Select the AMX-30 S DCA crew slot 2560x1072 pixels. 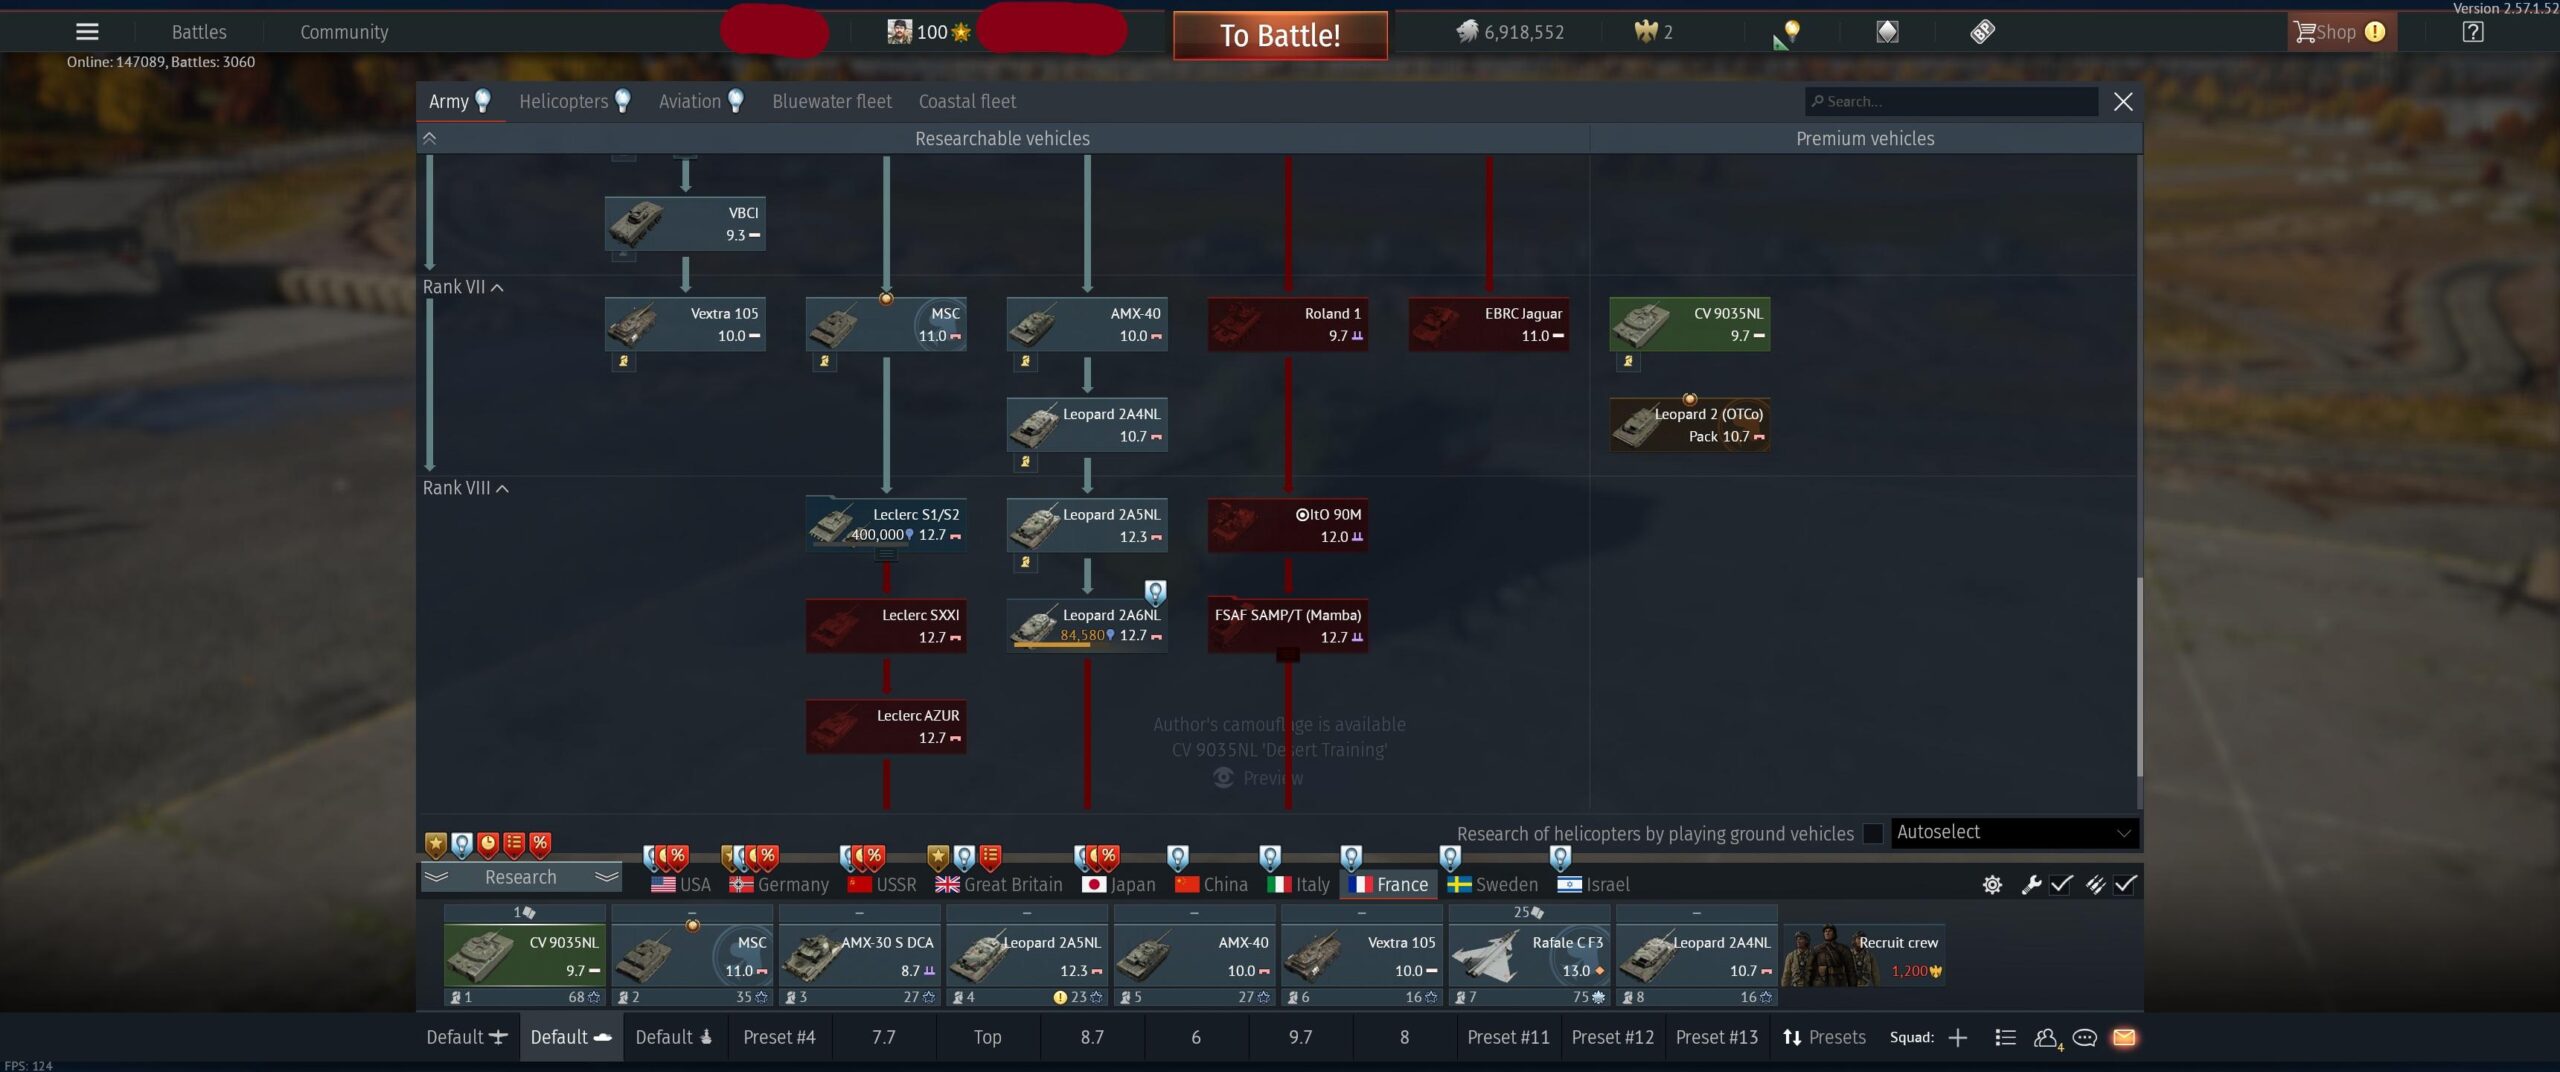[x=859, y=956]
